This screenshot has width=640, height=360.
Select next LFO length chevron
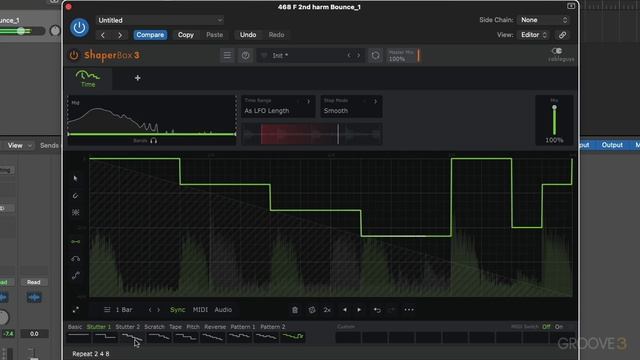click(158, 310)
